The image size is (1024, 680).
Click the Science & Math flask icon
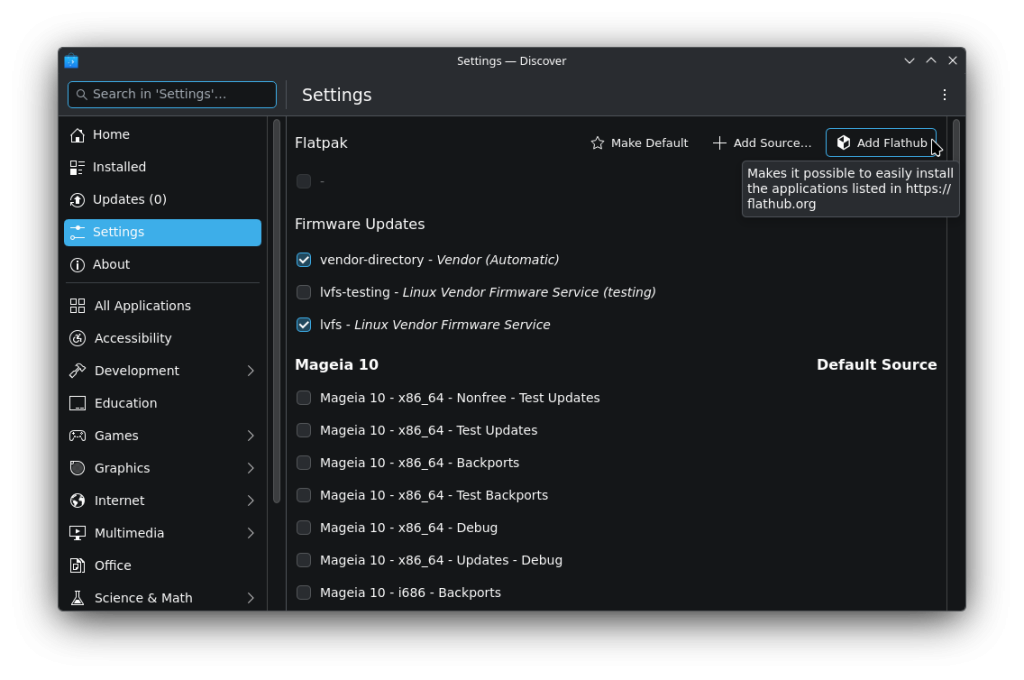coord(77,598)
